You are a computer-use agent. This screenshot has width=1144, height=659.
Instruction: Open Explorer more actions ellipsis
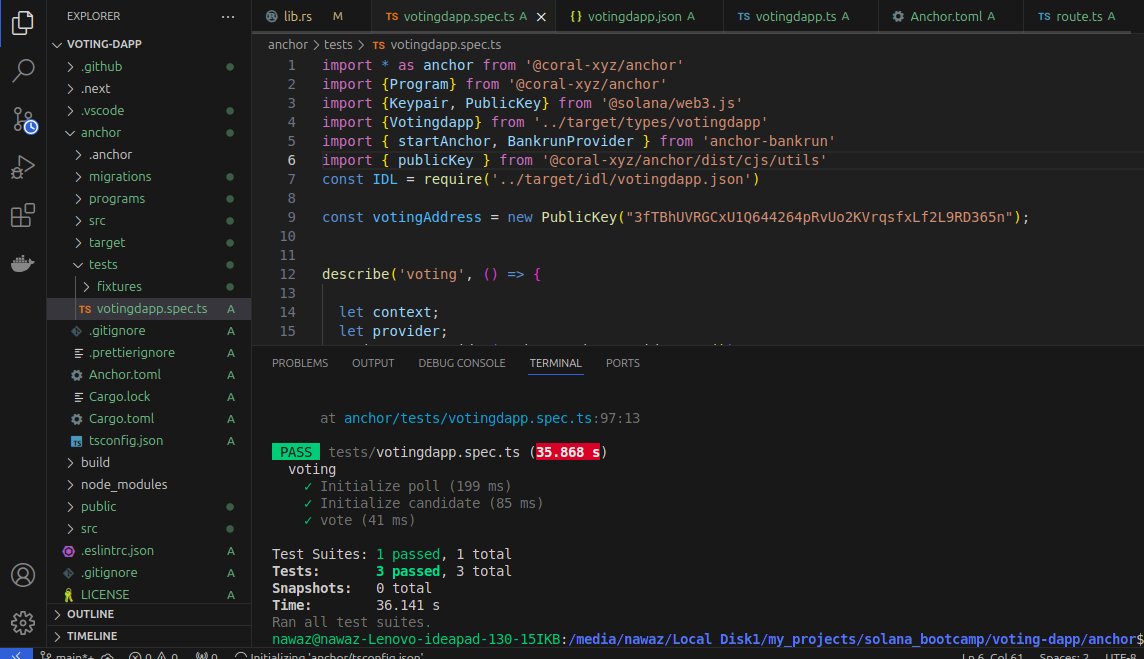click(228, 16)
